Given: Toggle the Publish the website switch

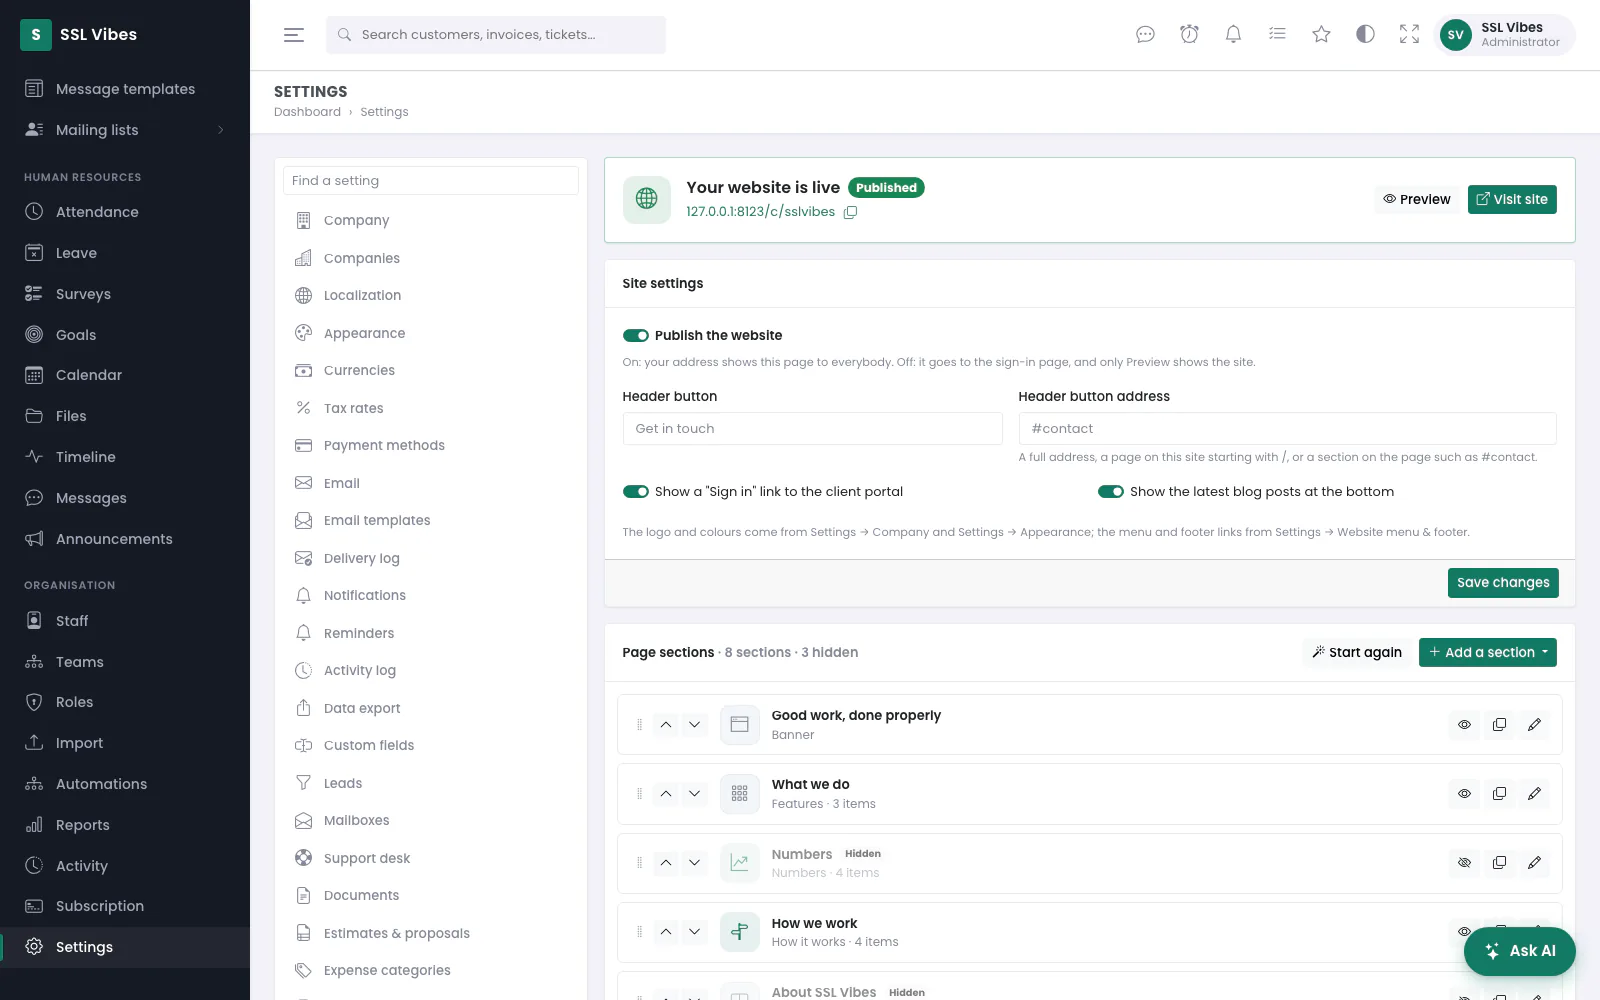Looking at the screenshot, I should (636, 336).
